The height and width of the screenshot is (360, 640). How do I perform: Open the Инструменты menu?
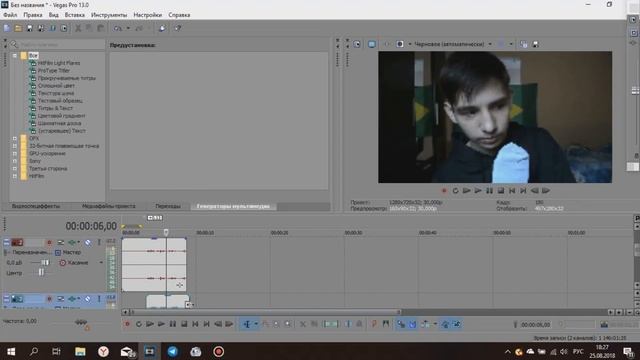109,15
